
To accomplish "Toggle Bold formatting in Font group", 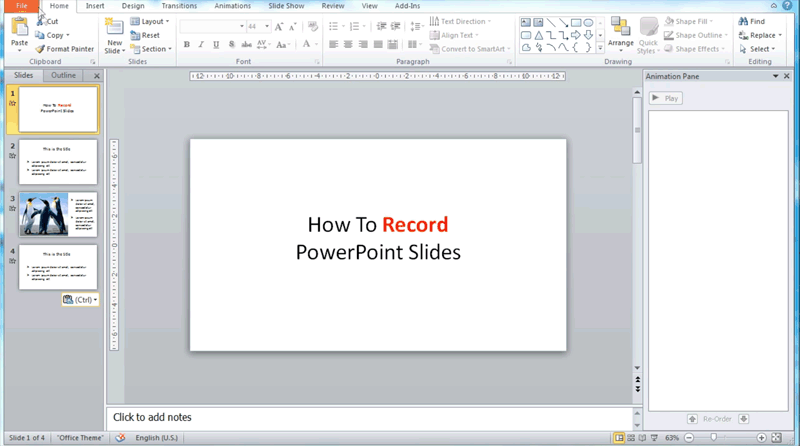I will 187,45.
